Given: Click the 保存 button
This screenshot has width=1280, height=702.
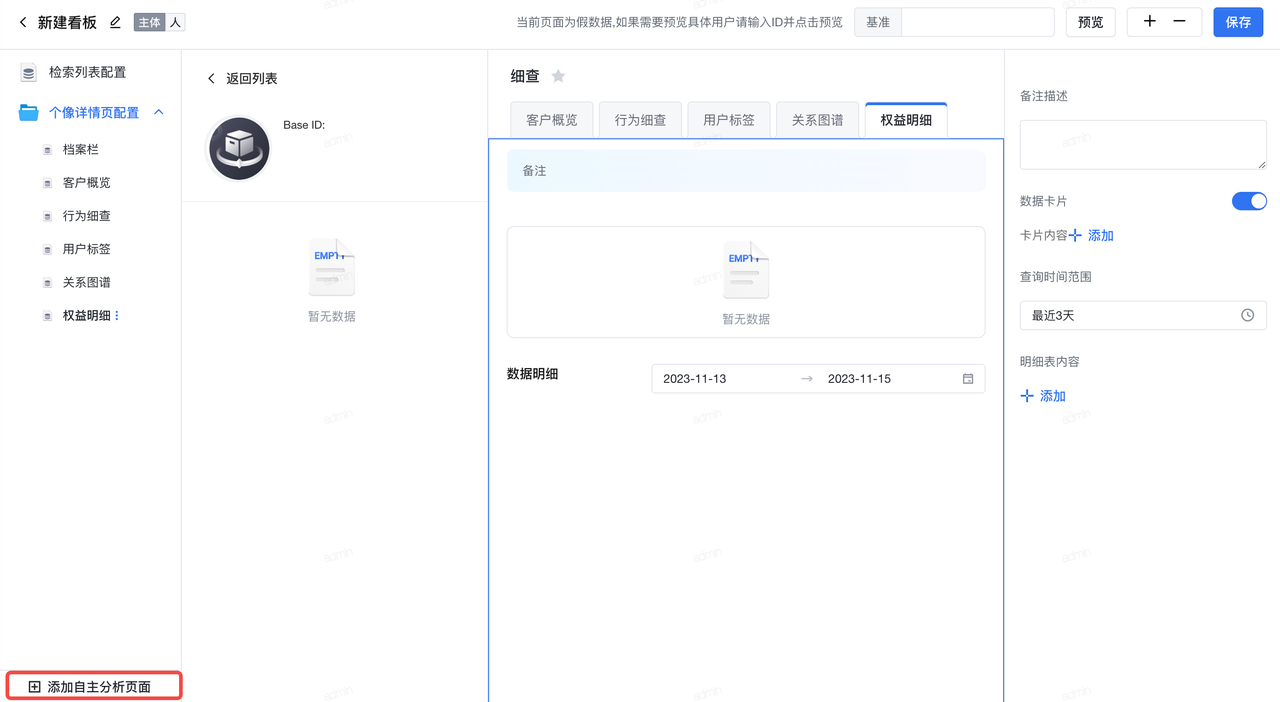Looking at the screenshot, I should 1238,22.
